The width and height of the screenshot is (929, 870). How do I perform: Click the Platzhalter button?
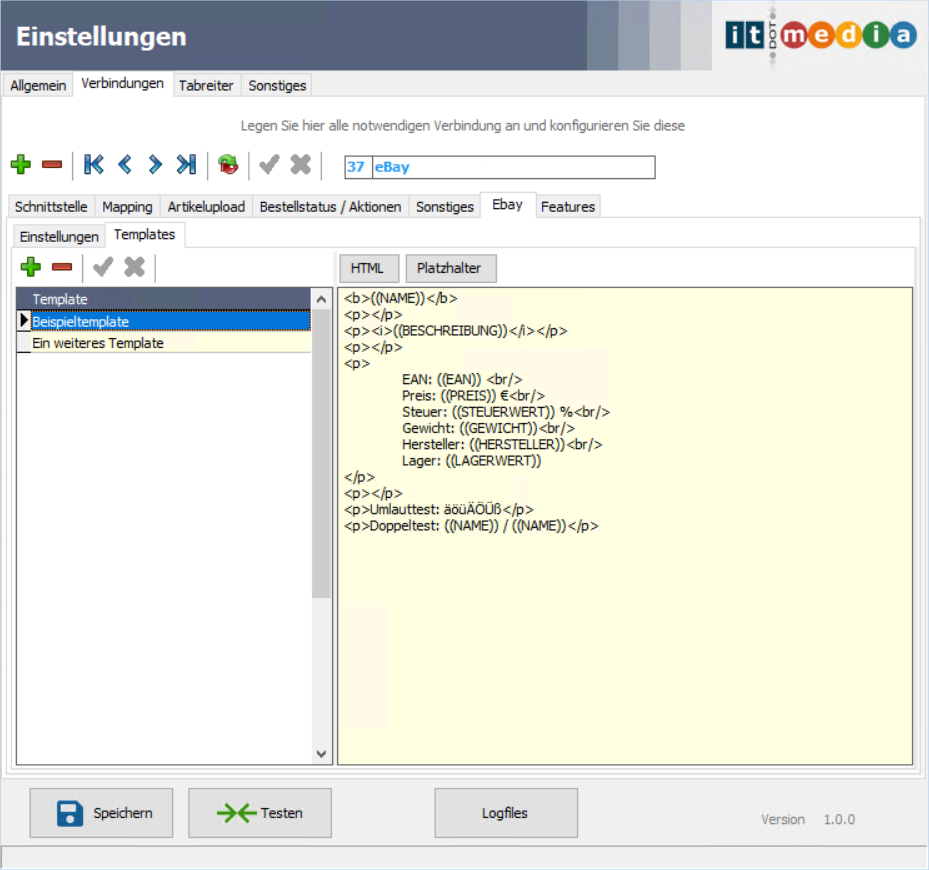point(449,268)
